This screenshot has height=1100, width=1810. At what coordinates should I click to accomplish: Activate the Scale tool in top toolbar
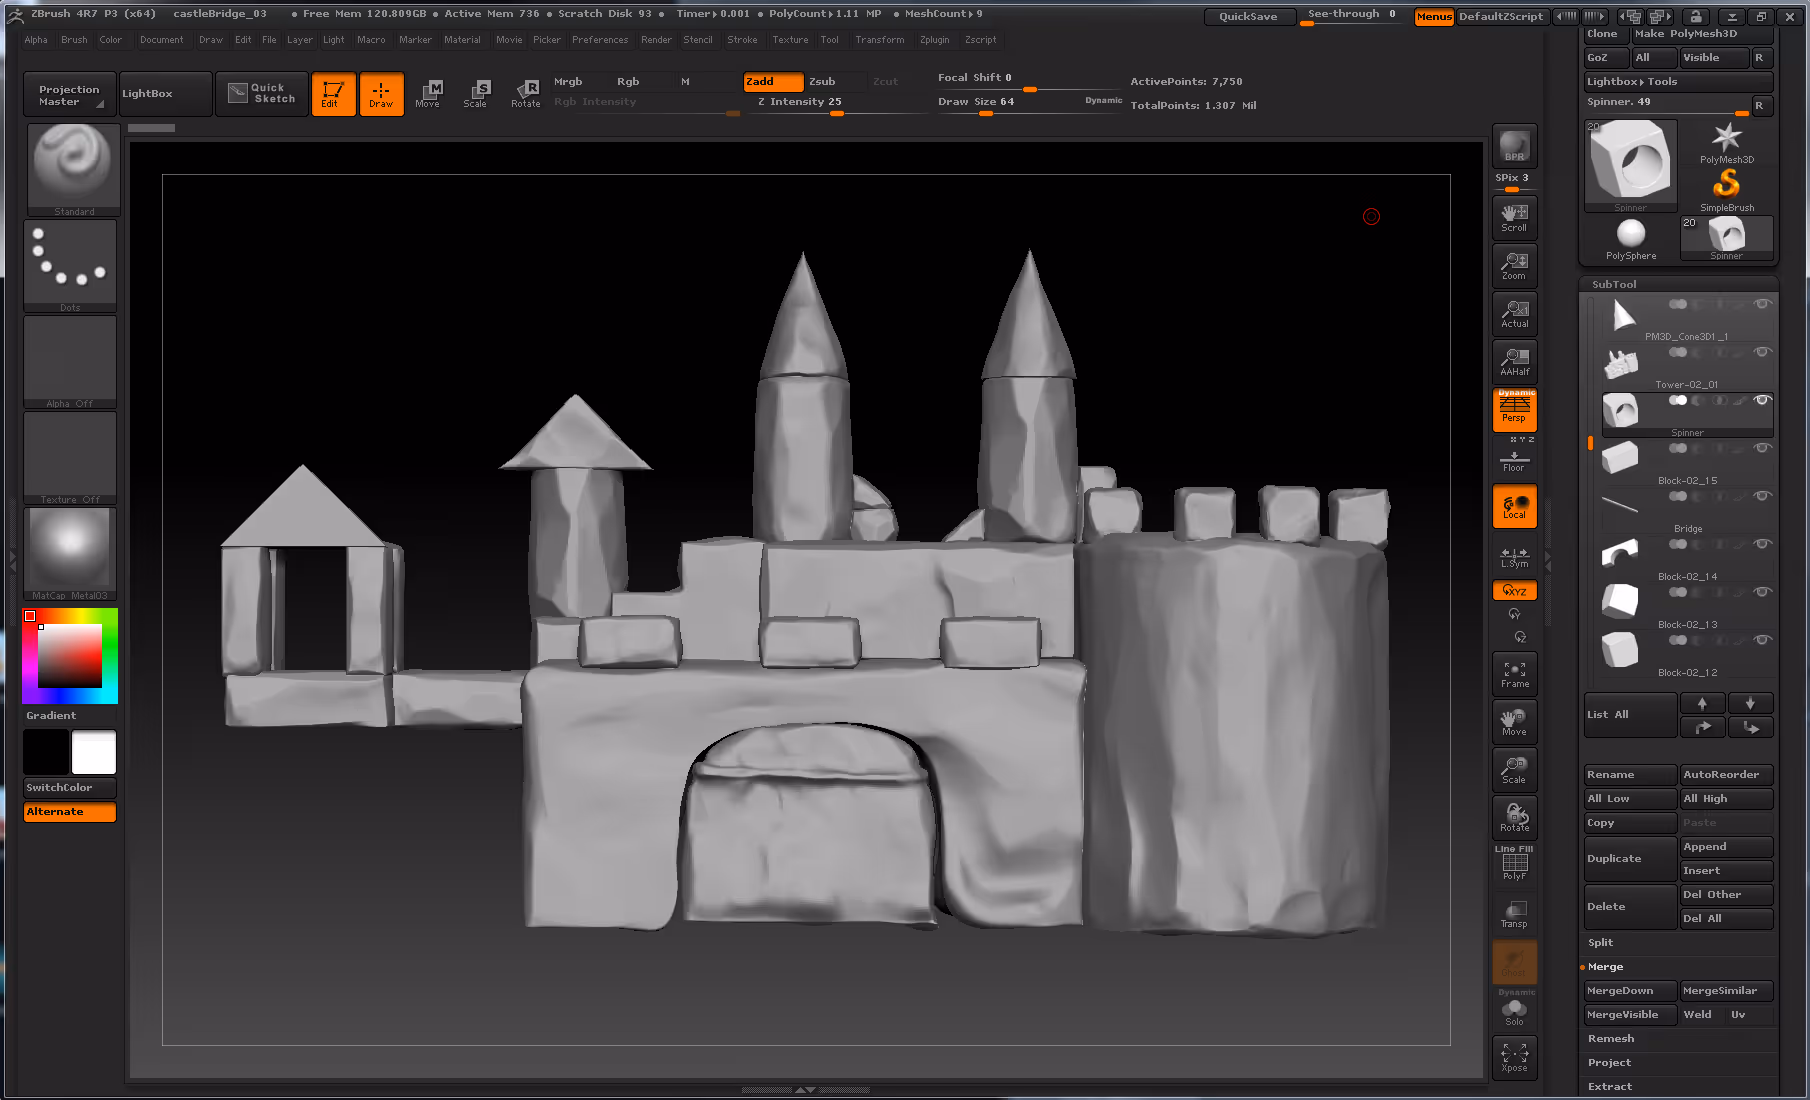476,93
